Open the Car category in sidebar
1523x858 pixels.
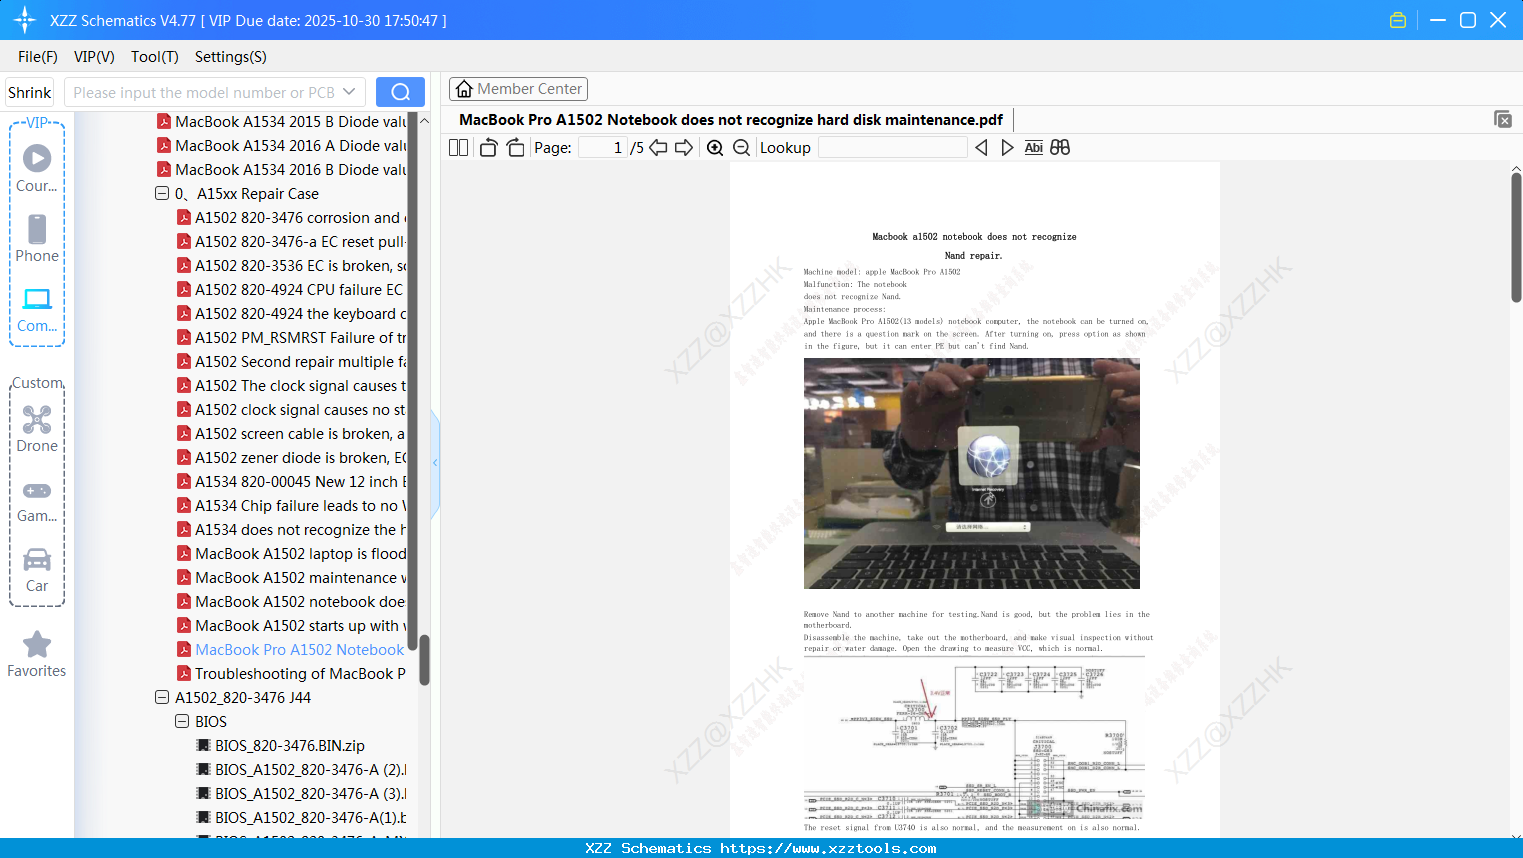(37, 570)
